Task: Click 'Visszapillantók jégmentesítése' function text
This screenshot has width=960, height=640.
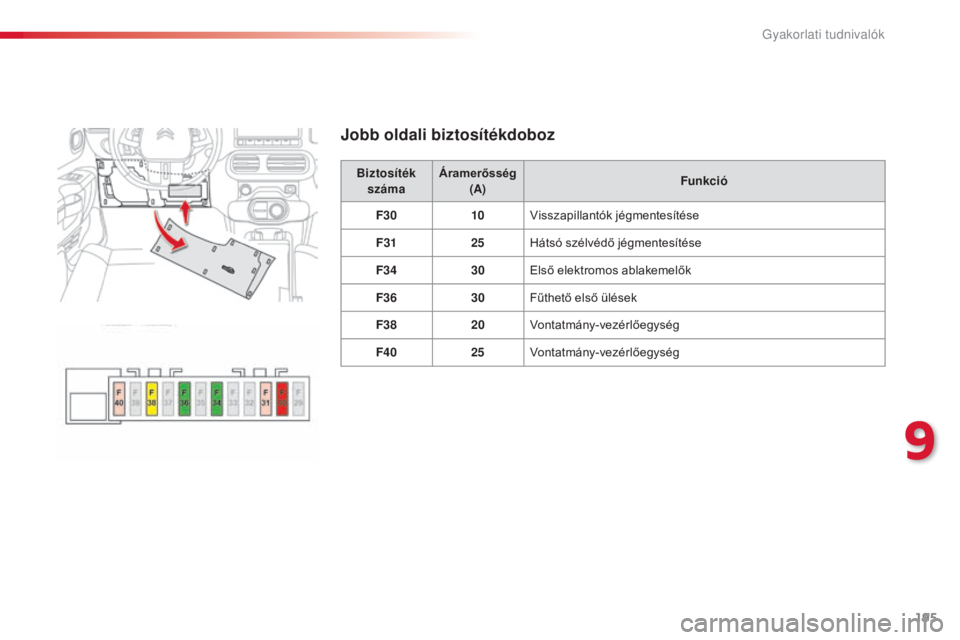Action: pos(614,216)
